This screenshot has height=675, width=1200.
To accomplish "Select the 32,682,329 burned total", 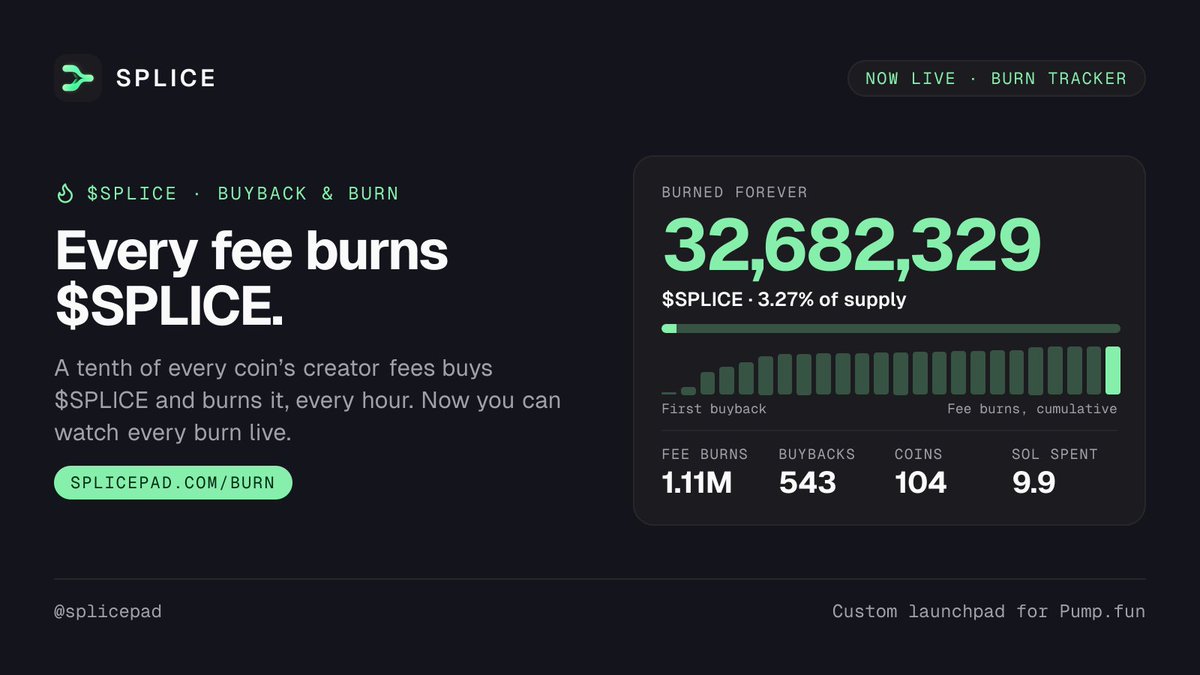I will (851, 246).
